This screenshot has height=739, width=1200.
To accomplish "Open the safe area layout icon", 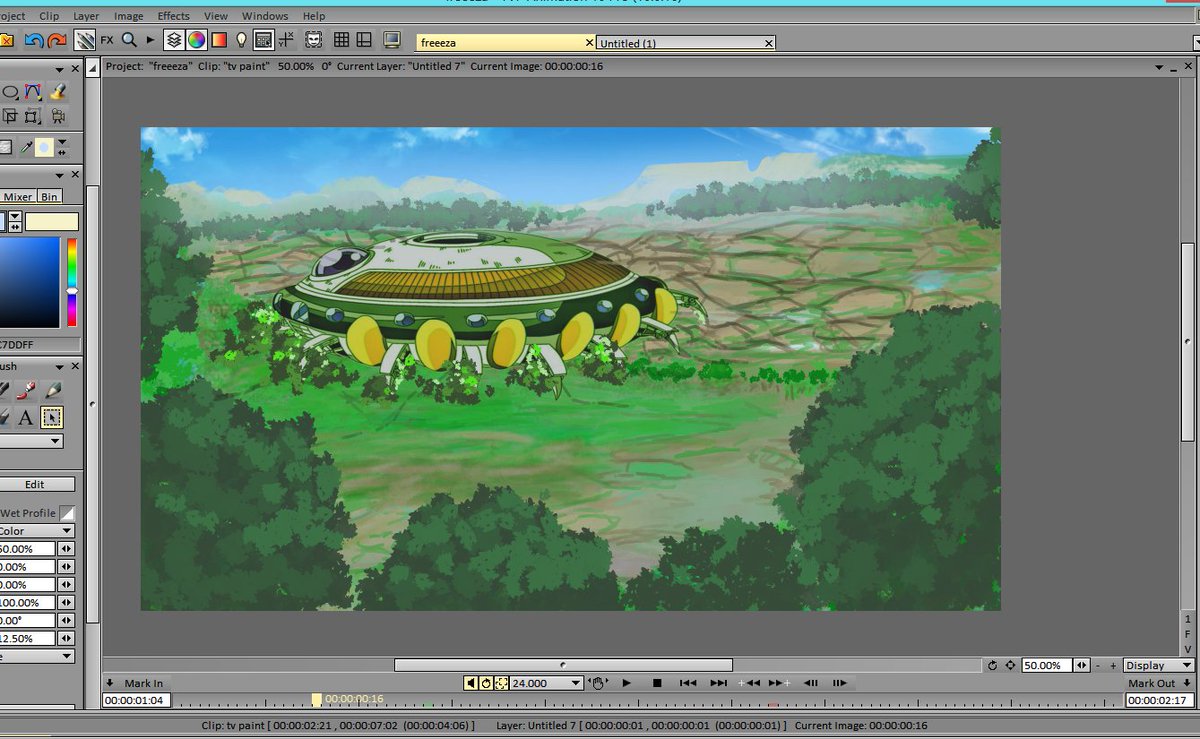I will coord(364,40).
